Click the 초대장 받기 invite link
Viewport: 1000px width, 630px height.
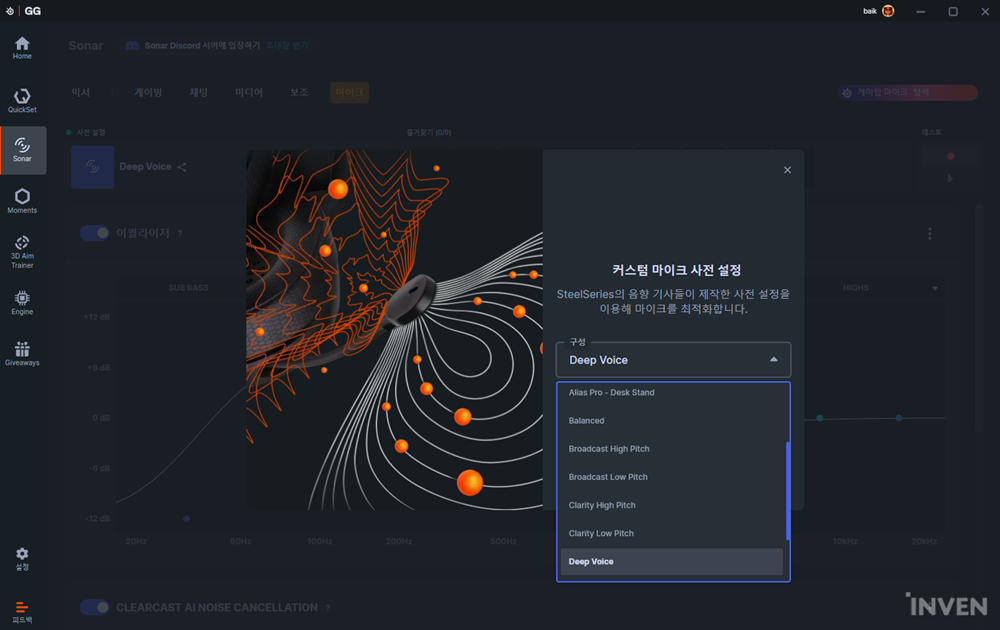[287, 46]
